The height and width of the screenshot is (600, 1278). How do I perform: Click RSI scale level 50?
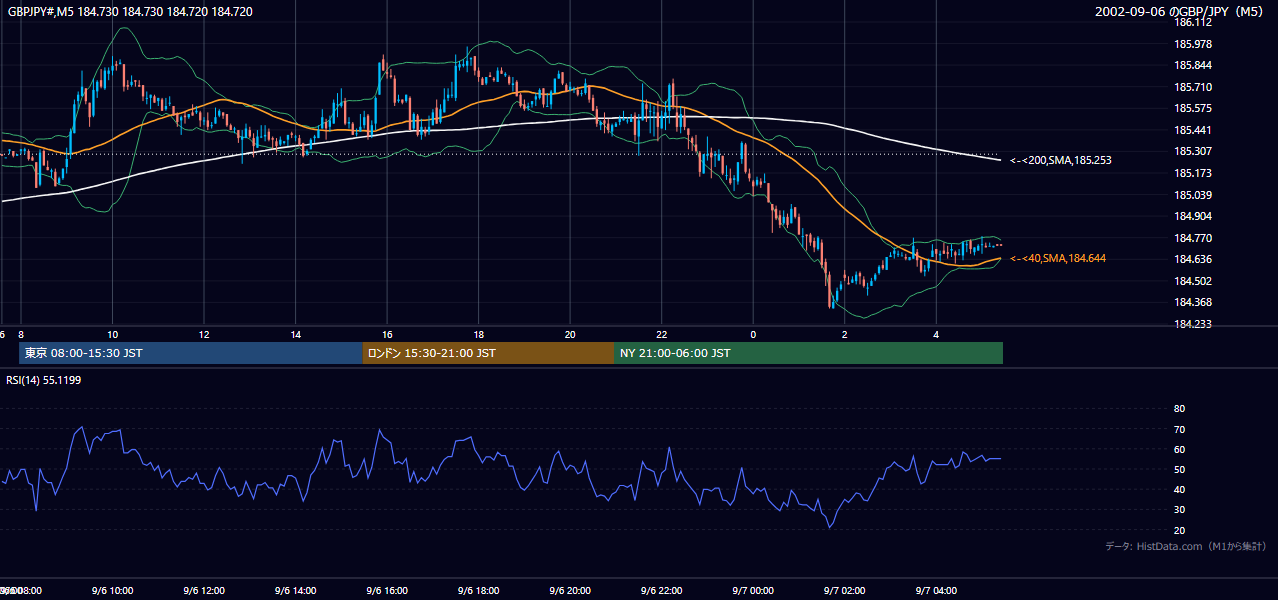click(x=1179, y=469)
